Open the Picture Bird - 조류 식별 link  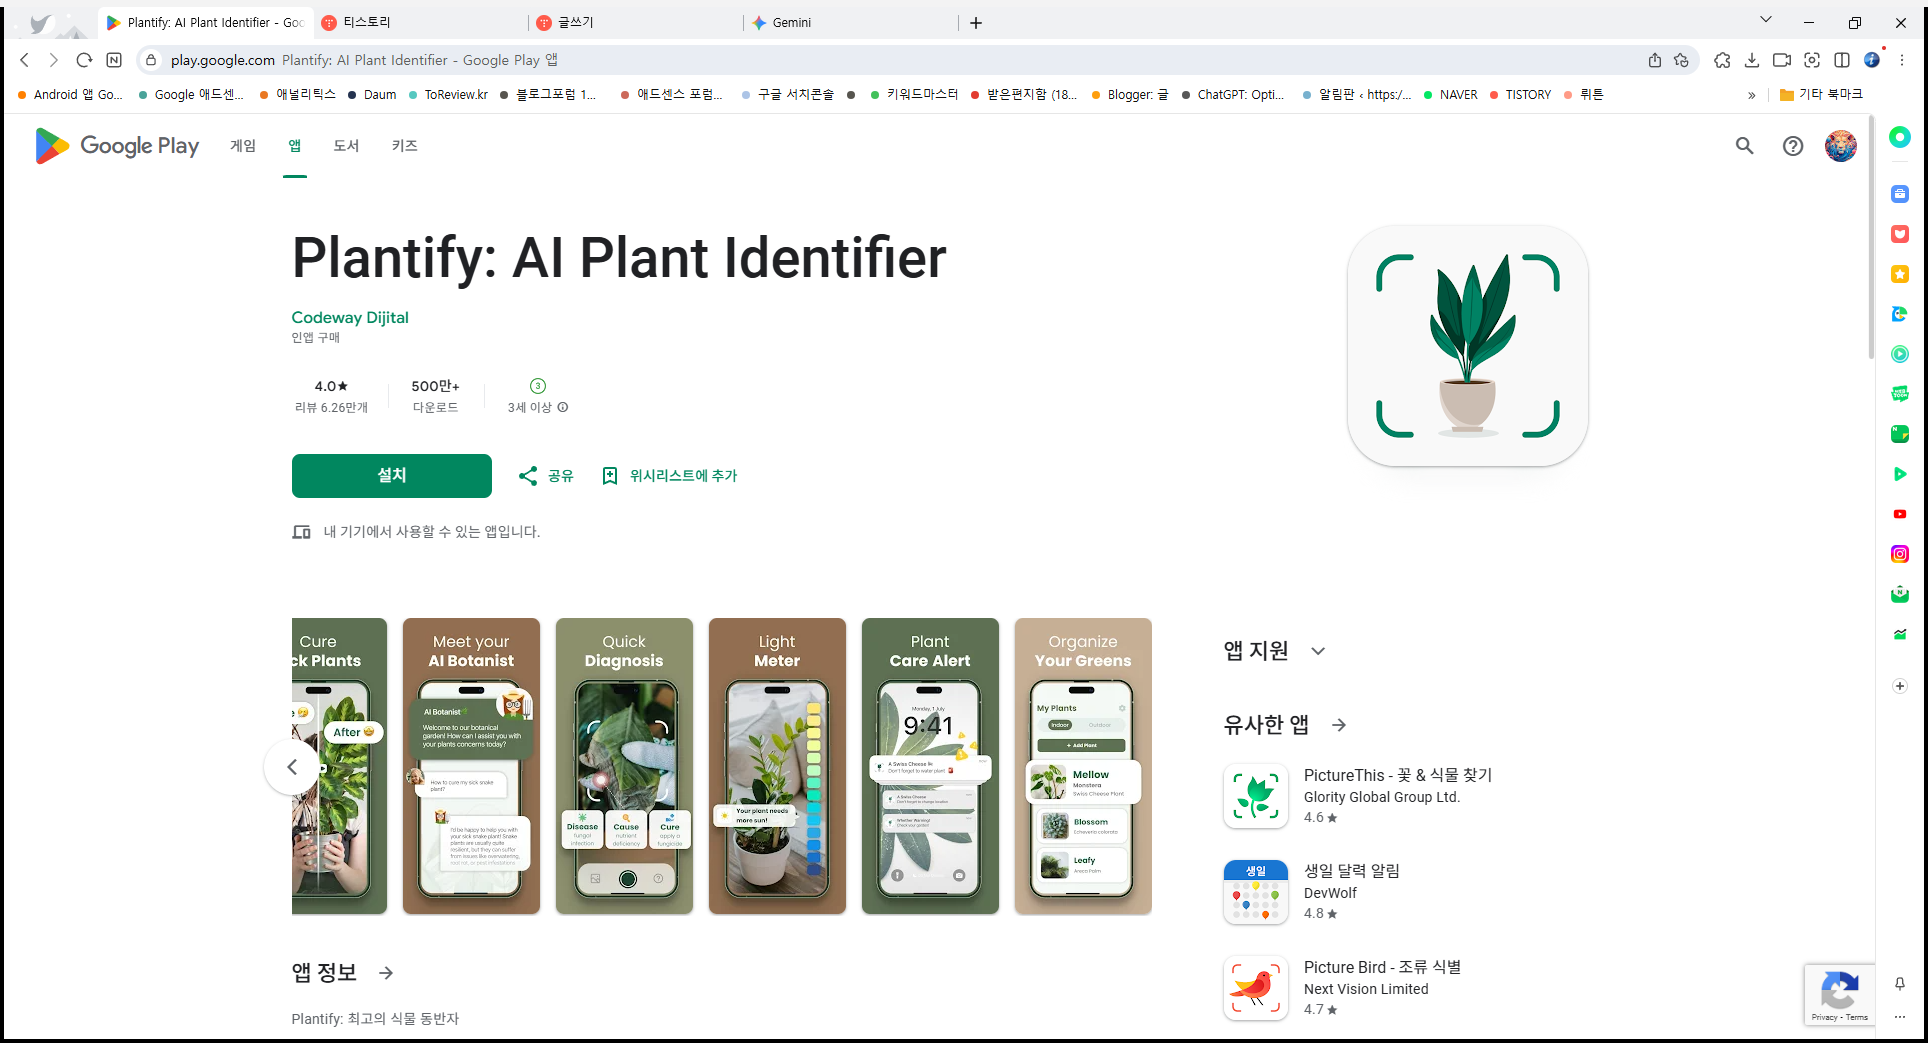coord(1382,967)
